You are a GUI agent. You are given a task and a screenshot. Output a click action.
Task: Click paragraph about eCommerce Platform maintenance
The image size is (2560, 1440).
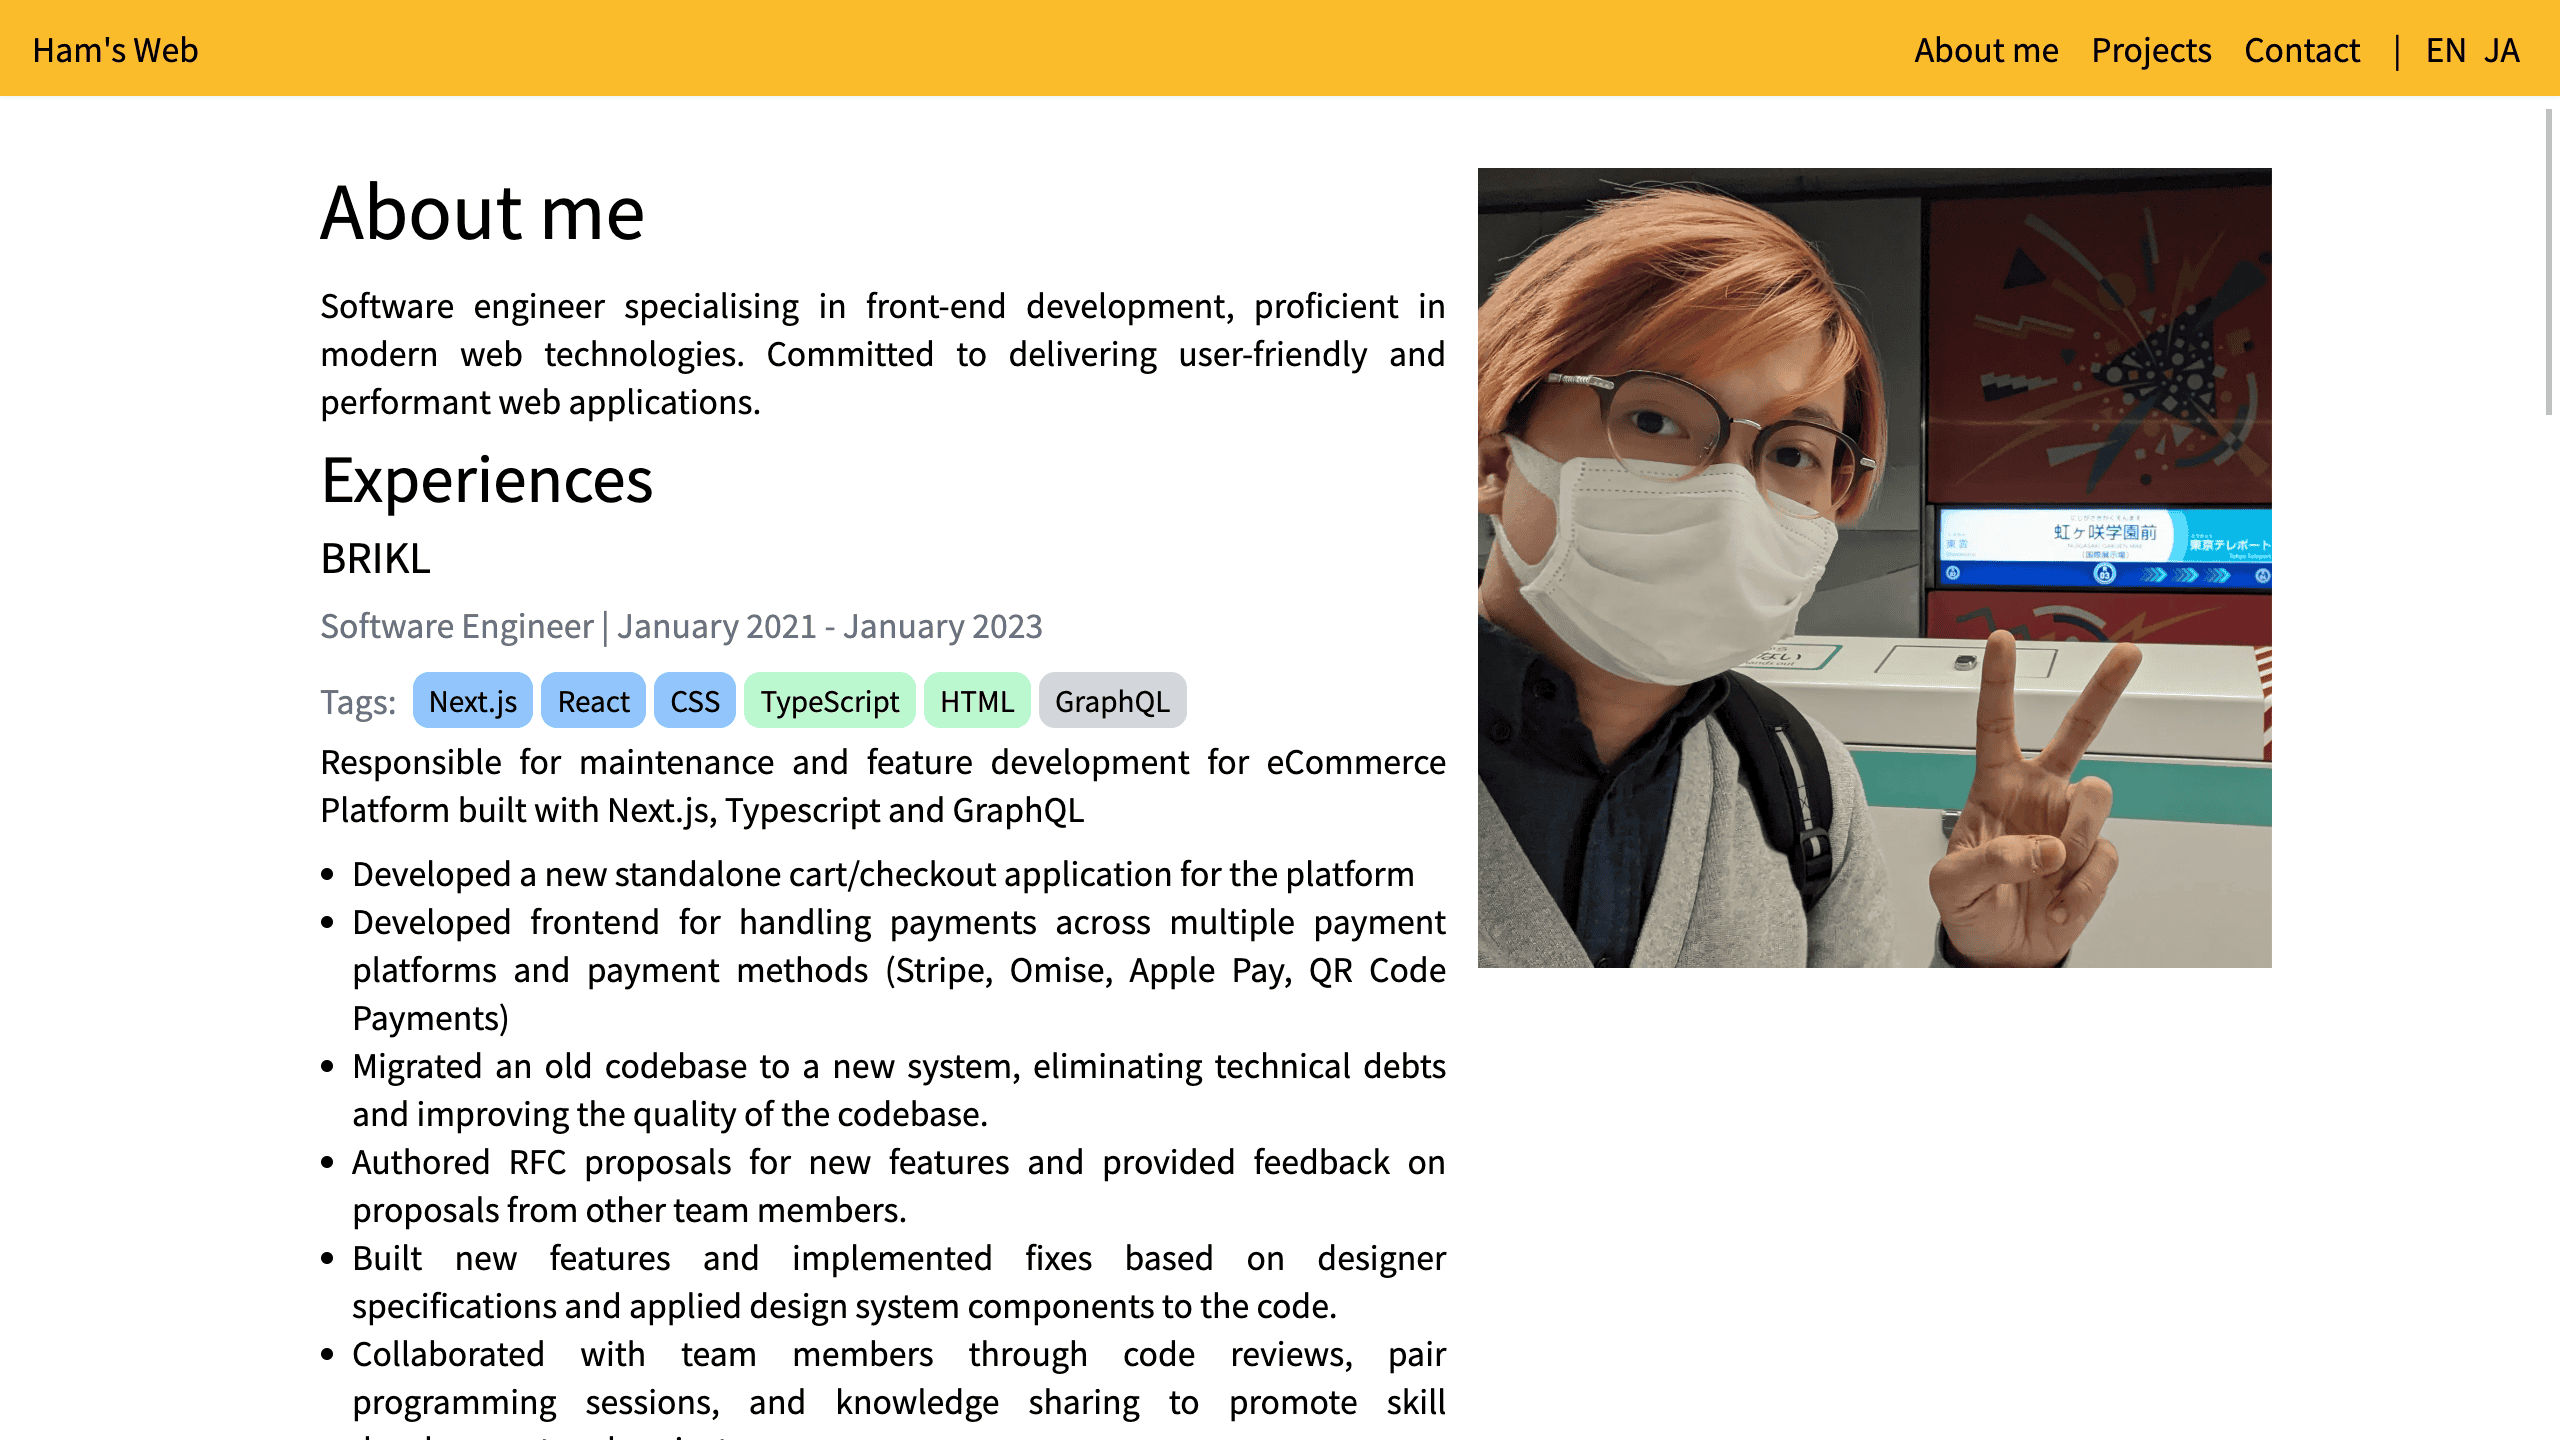coord(882,786)
